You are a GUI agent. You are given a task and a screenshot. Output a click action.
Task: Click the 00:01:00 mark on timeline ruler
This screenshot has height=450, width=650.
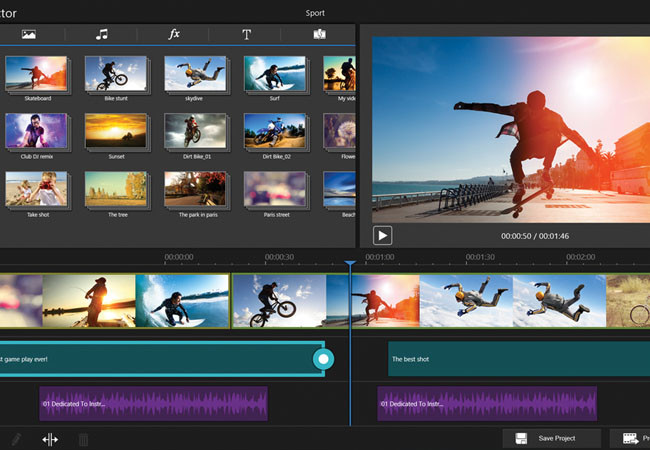point(380,257)
